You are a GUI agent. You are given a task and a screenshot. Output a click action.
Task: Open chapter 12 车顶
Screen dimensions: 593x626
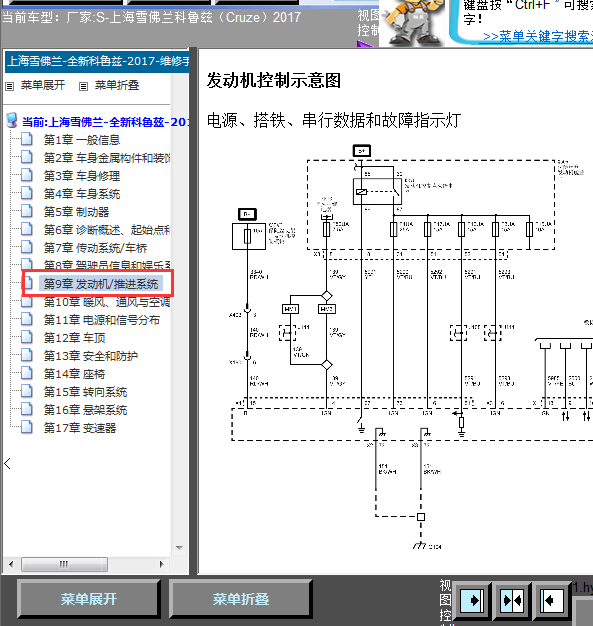pos(74,338)
